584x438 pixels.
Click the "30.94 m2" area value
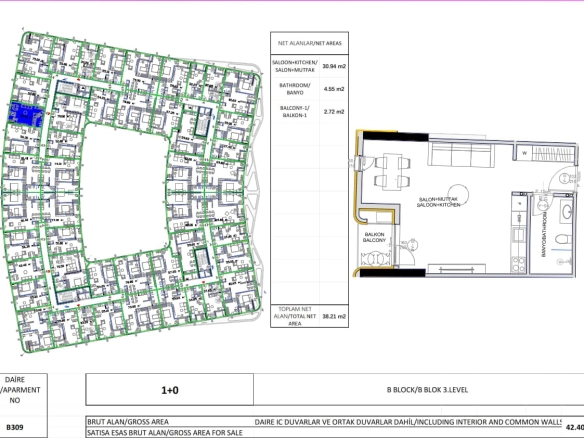[x=334, y=66]
